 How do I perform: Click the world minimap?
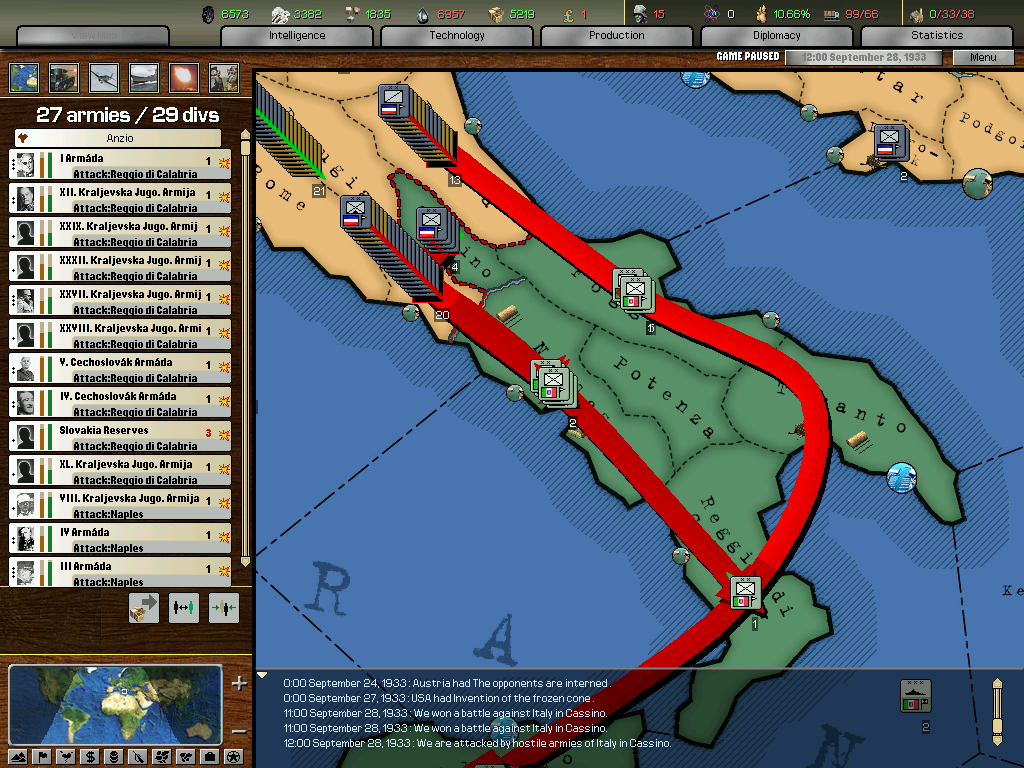(116, 705)
